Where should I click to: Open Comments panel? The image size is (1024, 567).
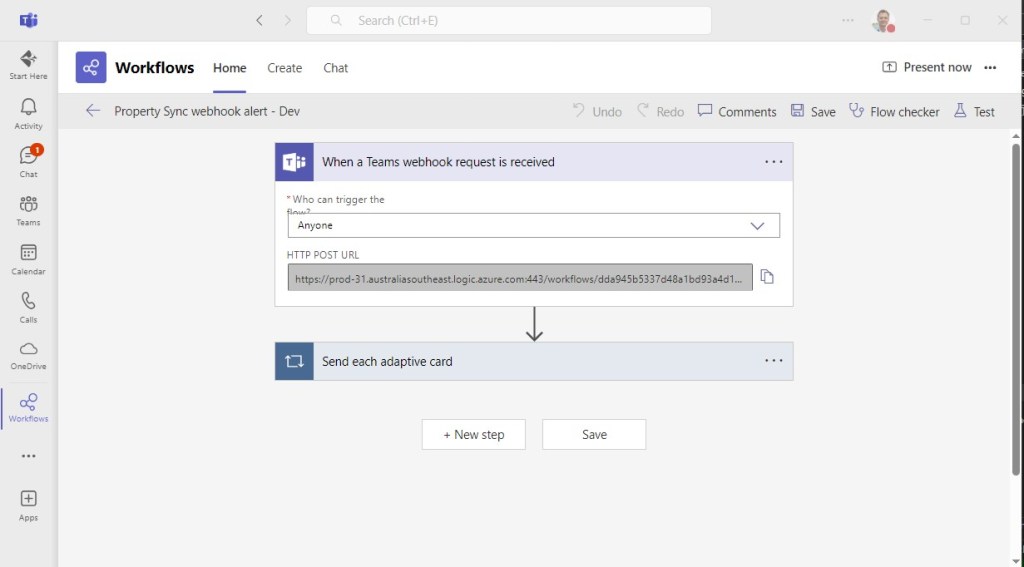[737, 112]
